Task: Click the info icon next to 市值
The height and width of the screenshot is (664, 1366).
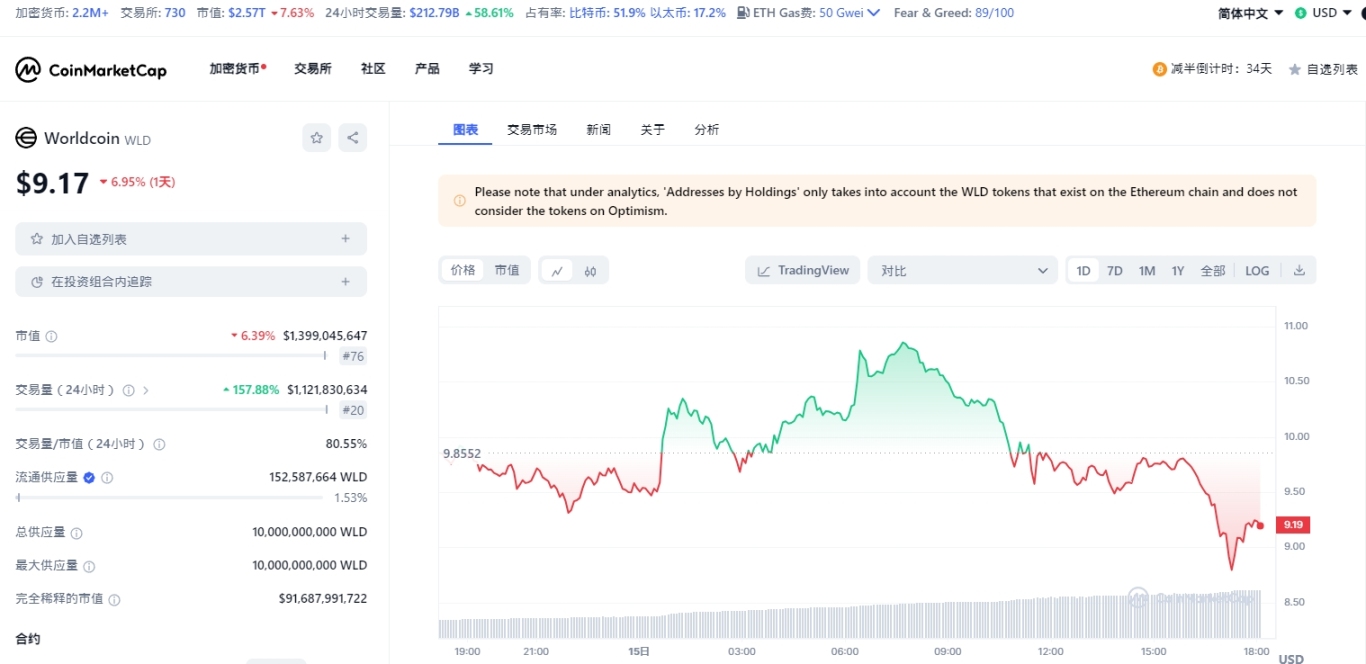Action: tap(52, 337)
